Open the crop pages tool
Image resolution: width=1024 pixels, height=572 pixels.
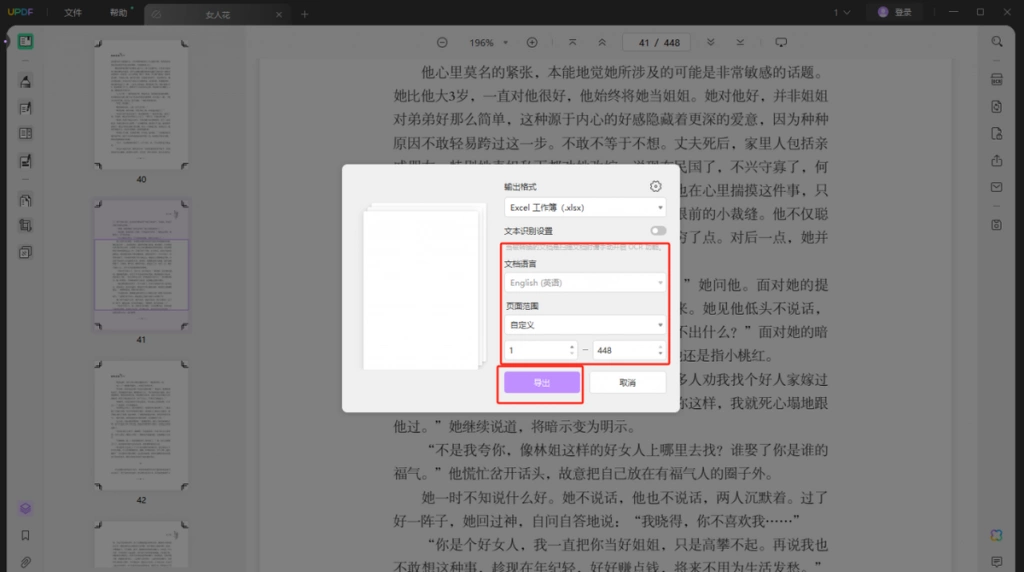tap(25, 226)
